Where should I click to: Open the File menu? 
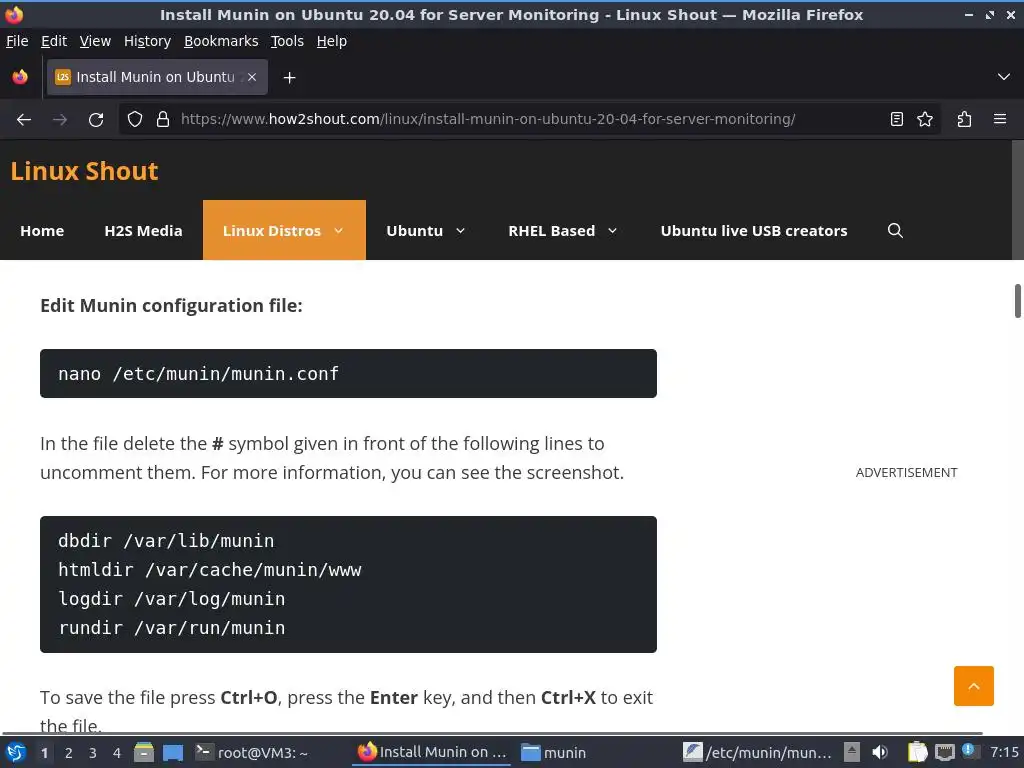pyautogui.click(x=17, y=41)
